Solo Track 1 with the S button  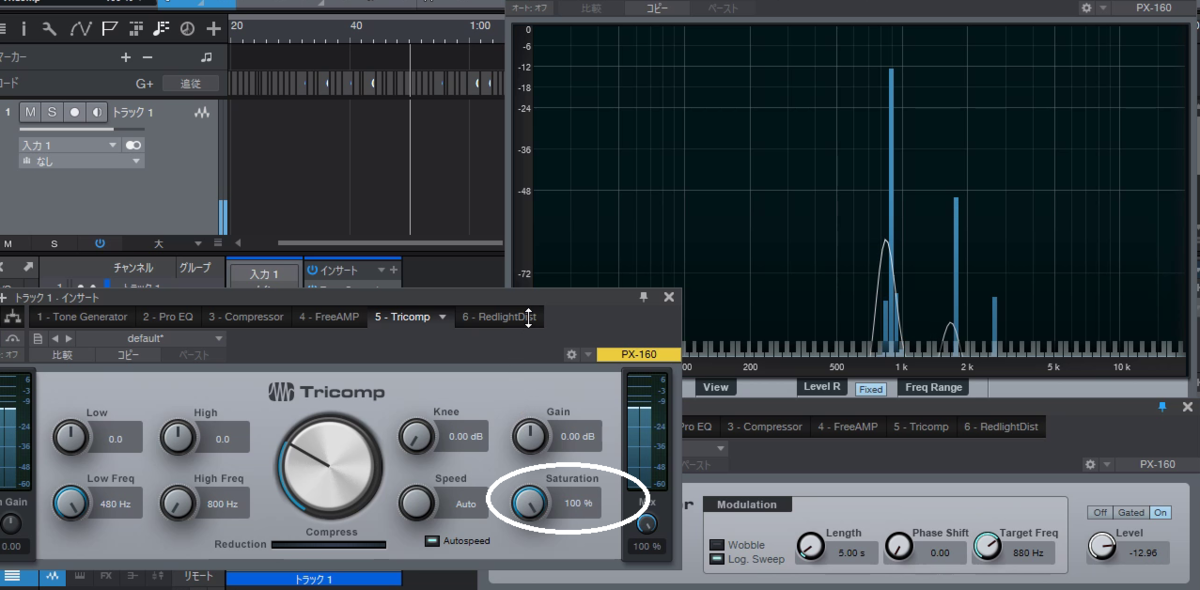(52, 113)
